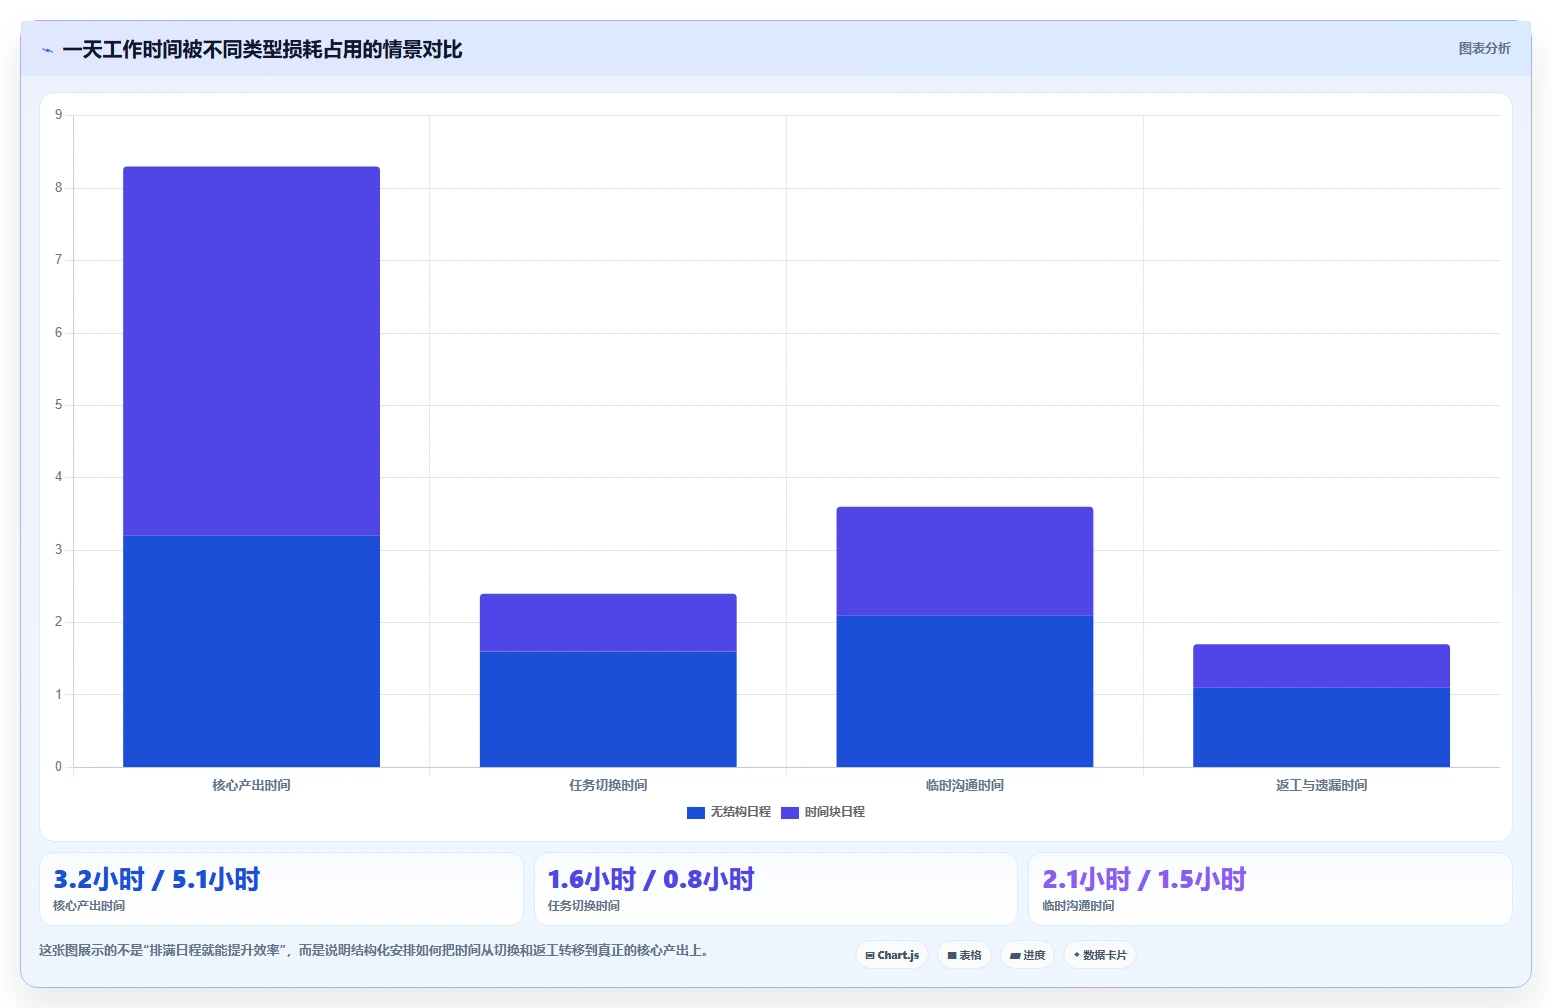Click the purple segment of 返工与遗漏时间 bar
Screen dimensions: 1552x1008
pyautogui.click(x=1321, y=666)
